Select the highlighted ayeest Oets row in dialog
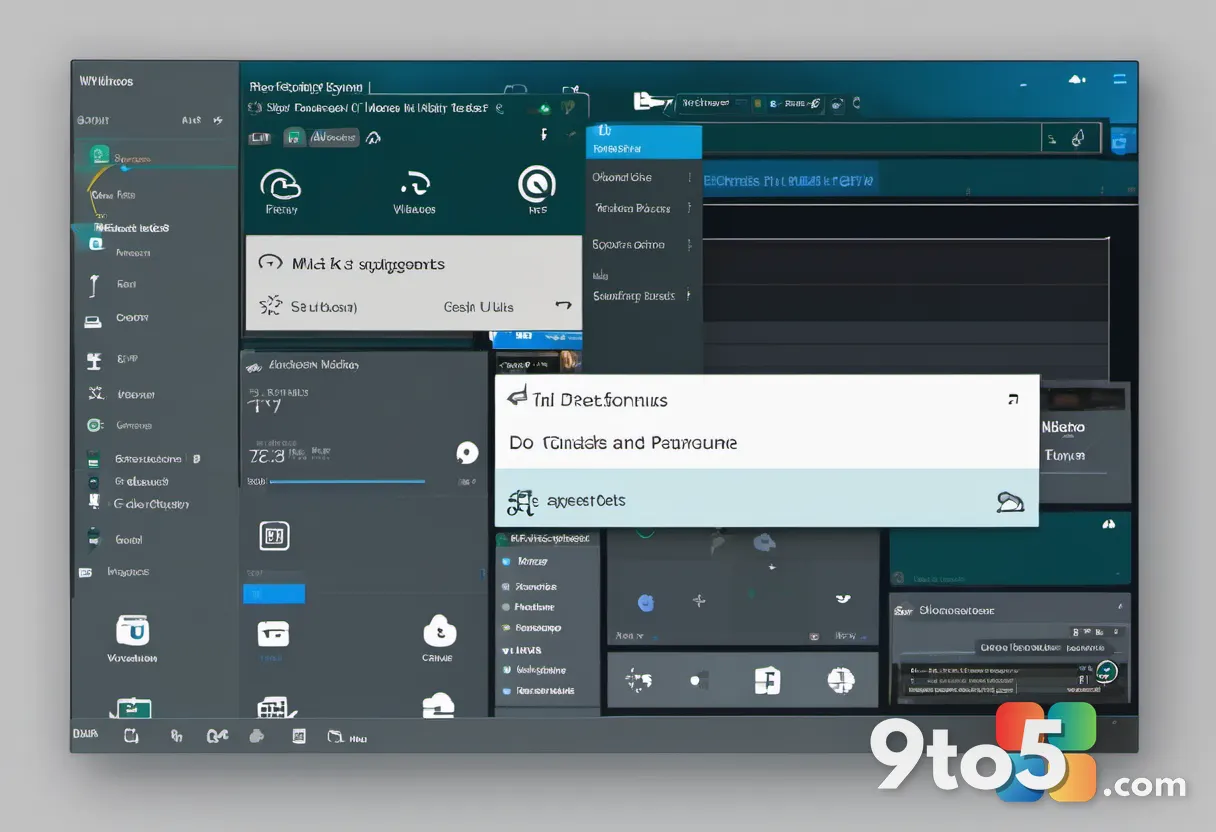The width and height of the screenshot is (1216, 832). coord(767,498)
